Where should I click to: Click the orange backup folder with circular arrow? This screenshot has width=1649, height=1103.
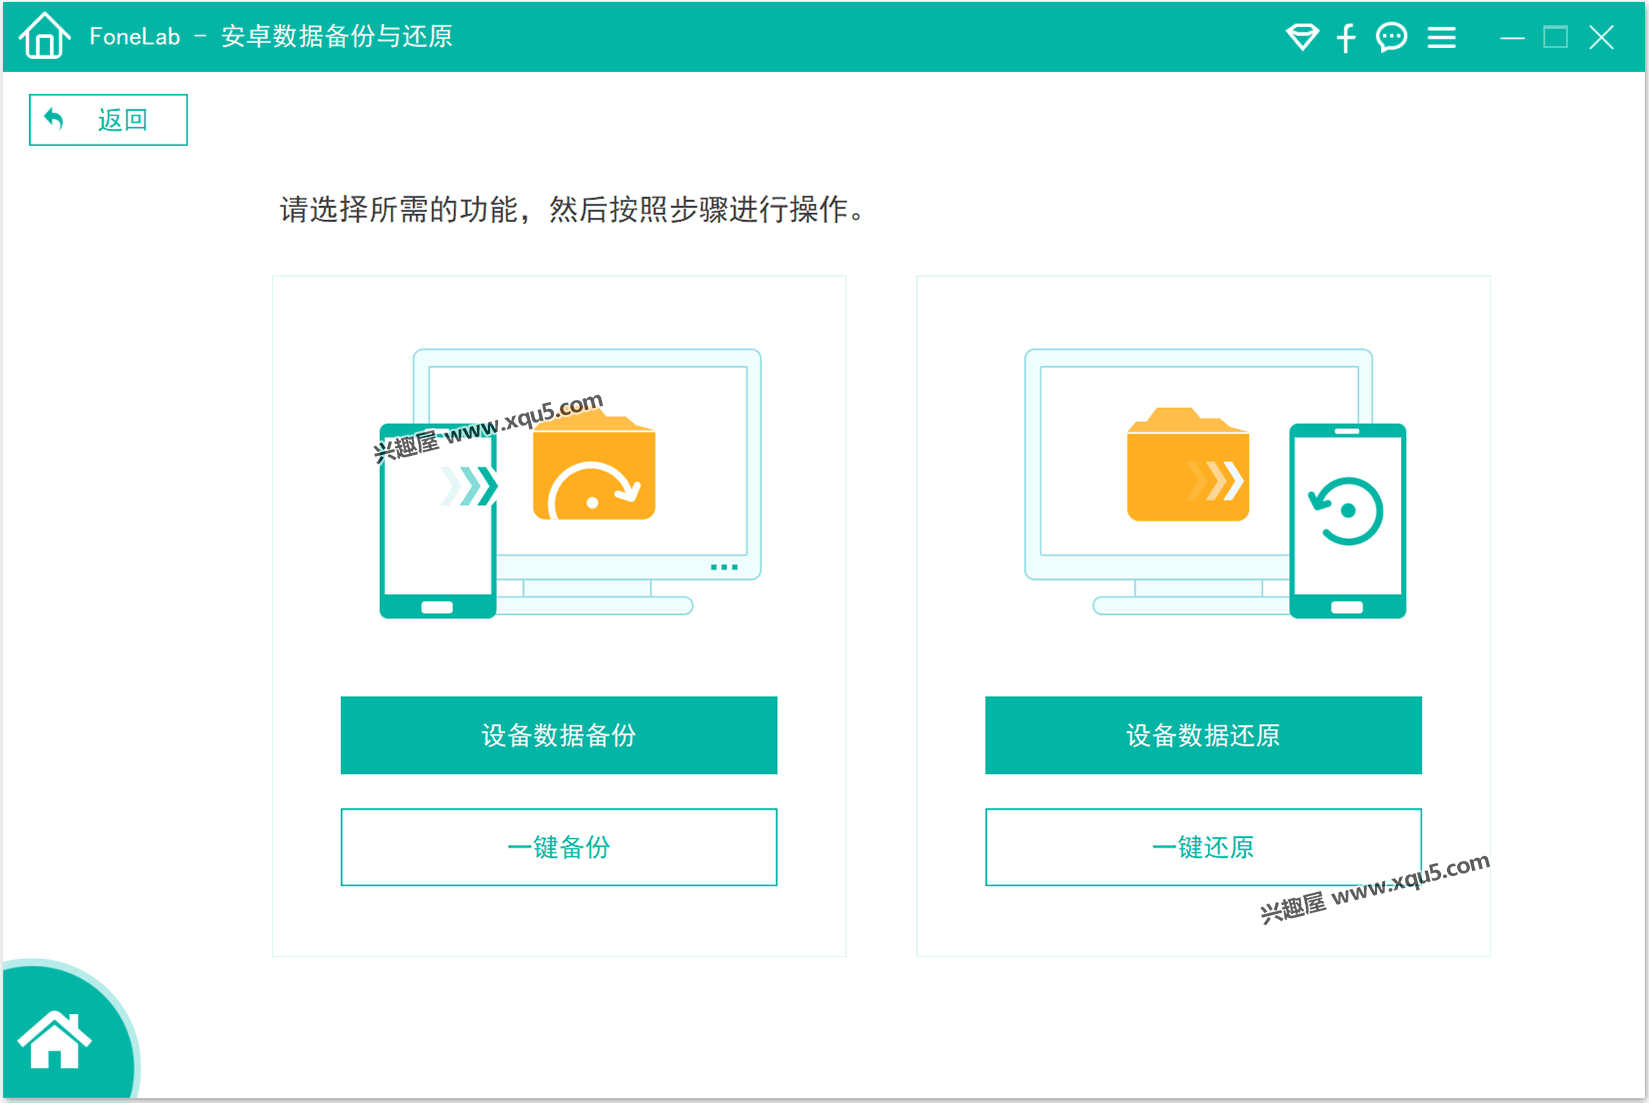[594, 470]
